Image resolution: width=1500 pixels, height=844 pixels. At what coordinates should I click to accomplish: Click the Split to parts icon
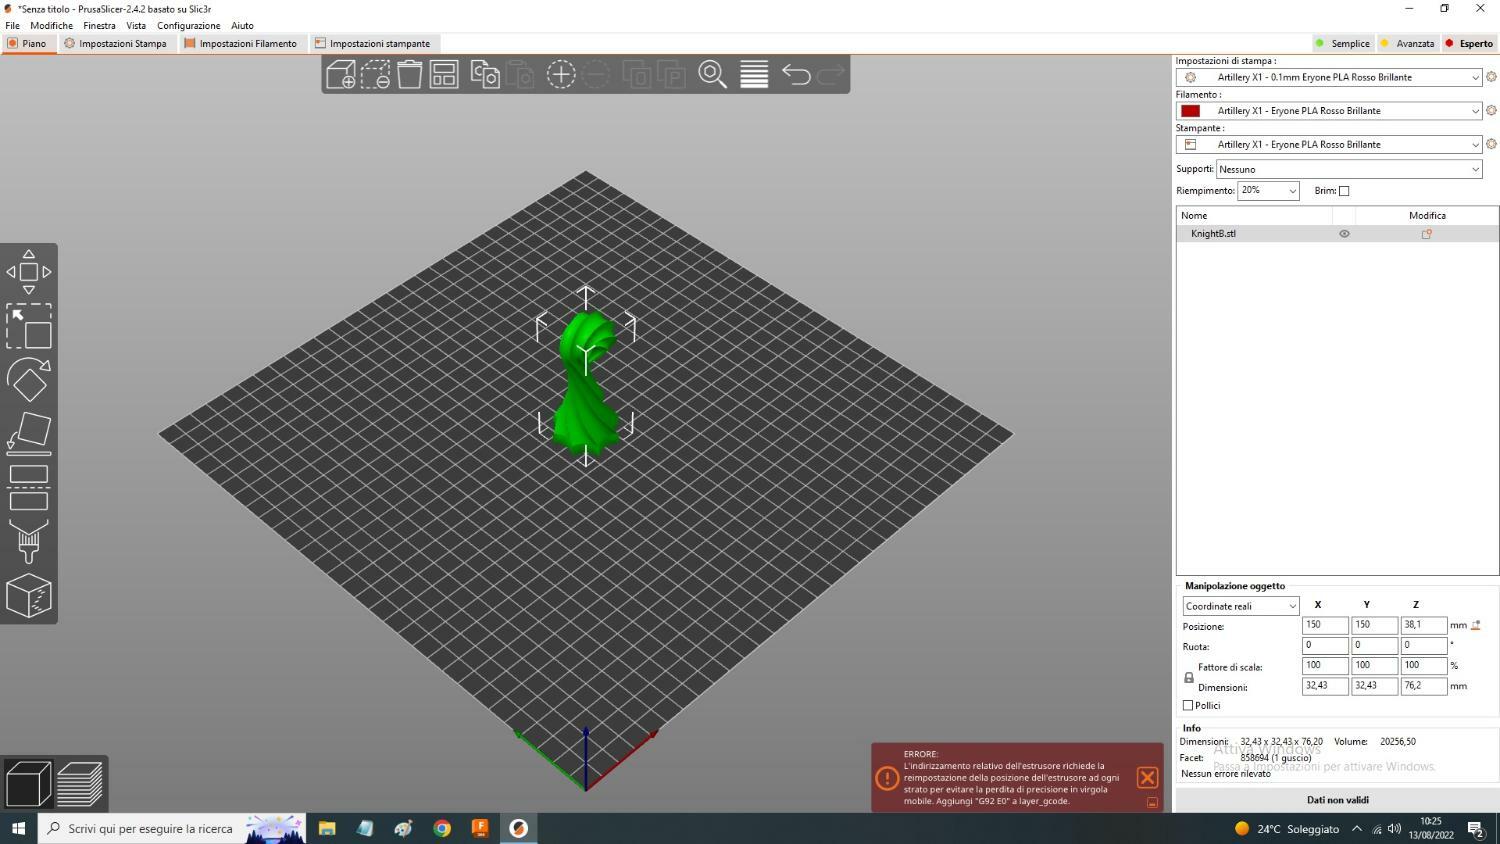click(x=671, y=74)
